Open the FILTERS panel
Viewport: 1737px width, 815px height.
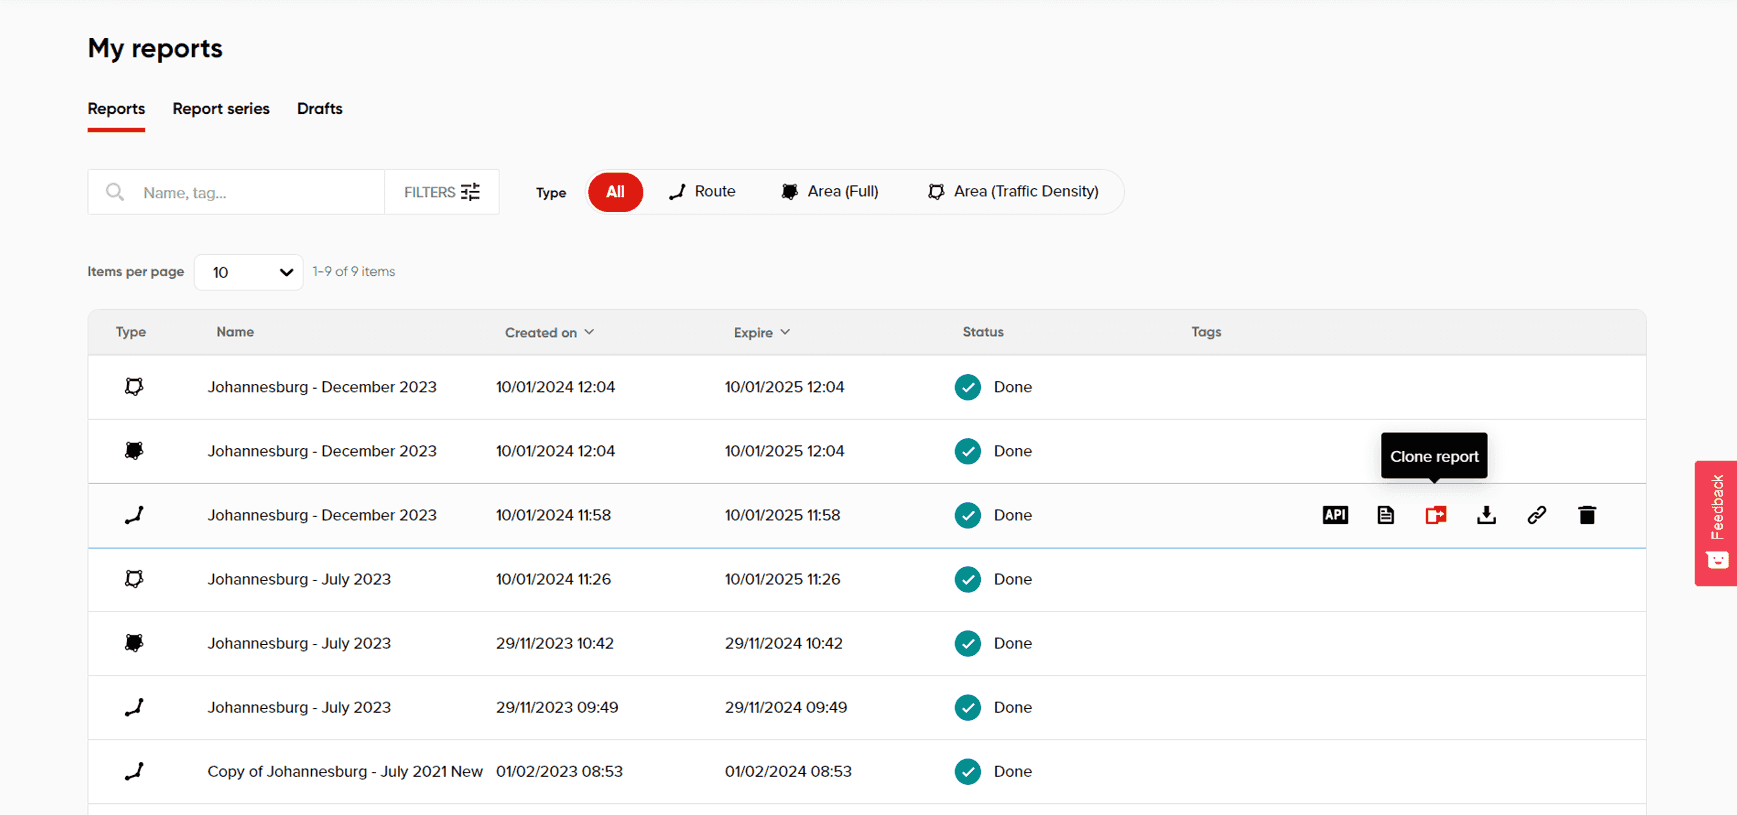pos(441,192)
